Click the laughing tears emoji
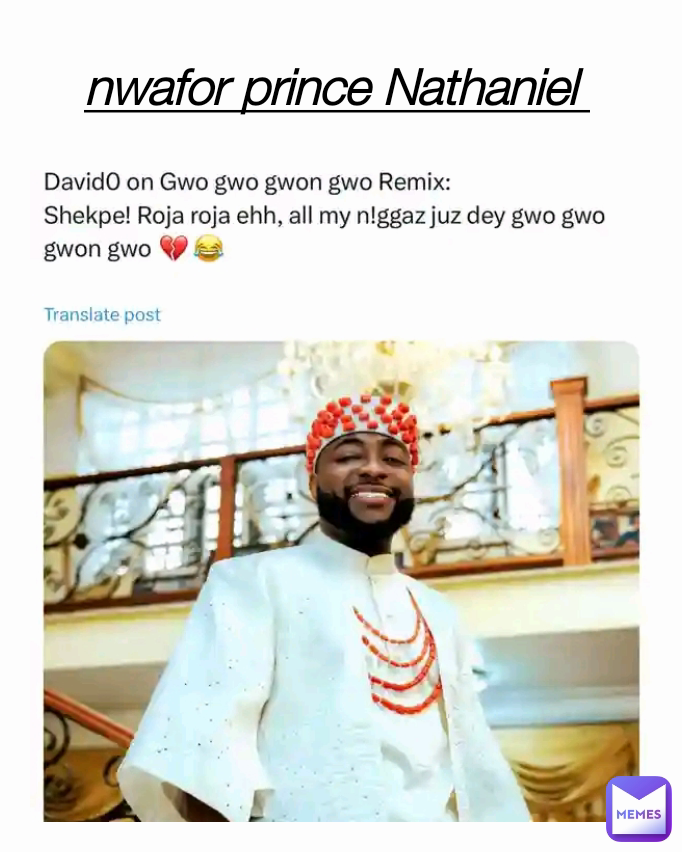This screenshot has height=852, width=682. [x=206, y=249]
